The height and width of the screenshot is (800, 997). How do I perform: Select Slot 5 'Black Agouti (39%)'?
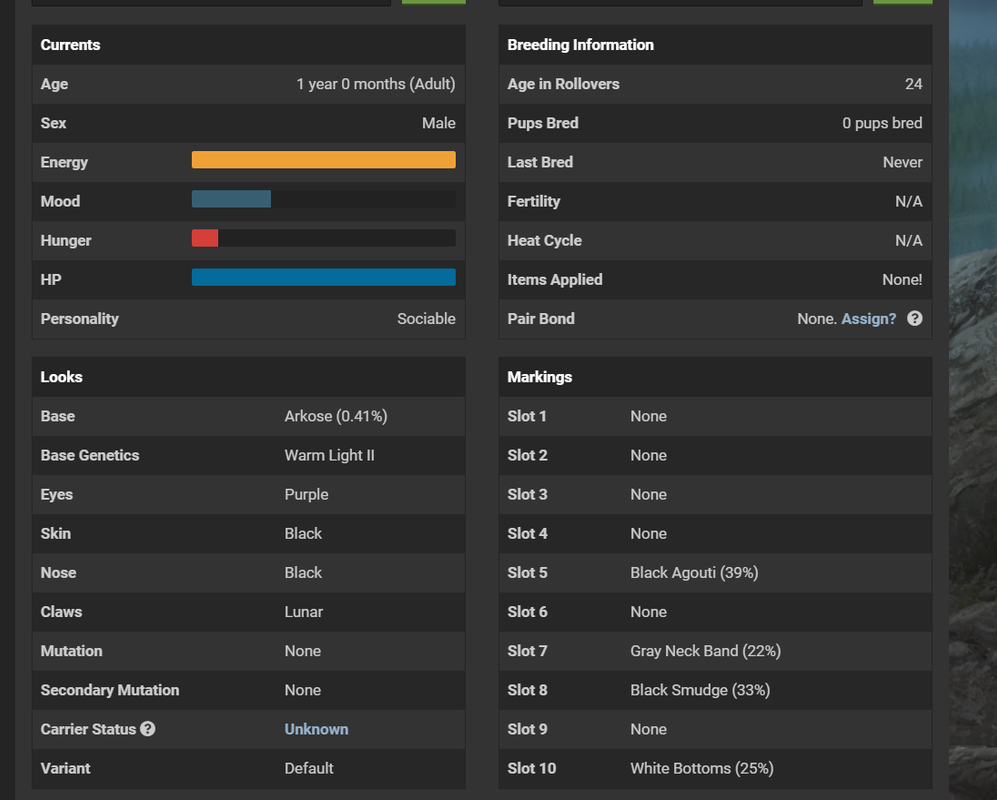(x=694, y=573)
